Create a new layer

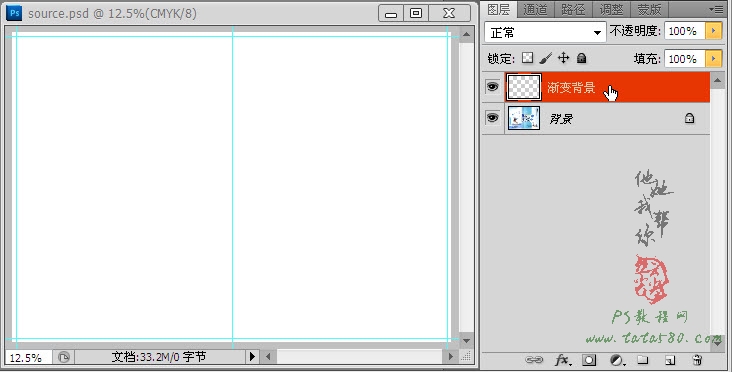[x=670, y=360]
